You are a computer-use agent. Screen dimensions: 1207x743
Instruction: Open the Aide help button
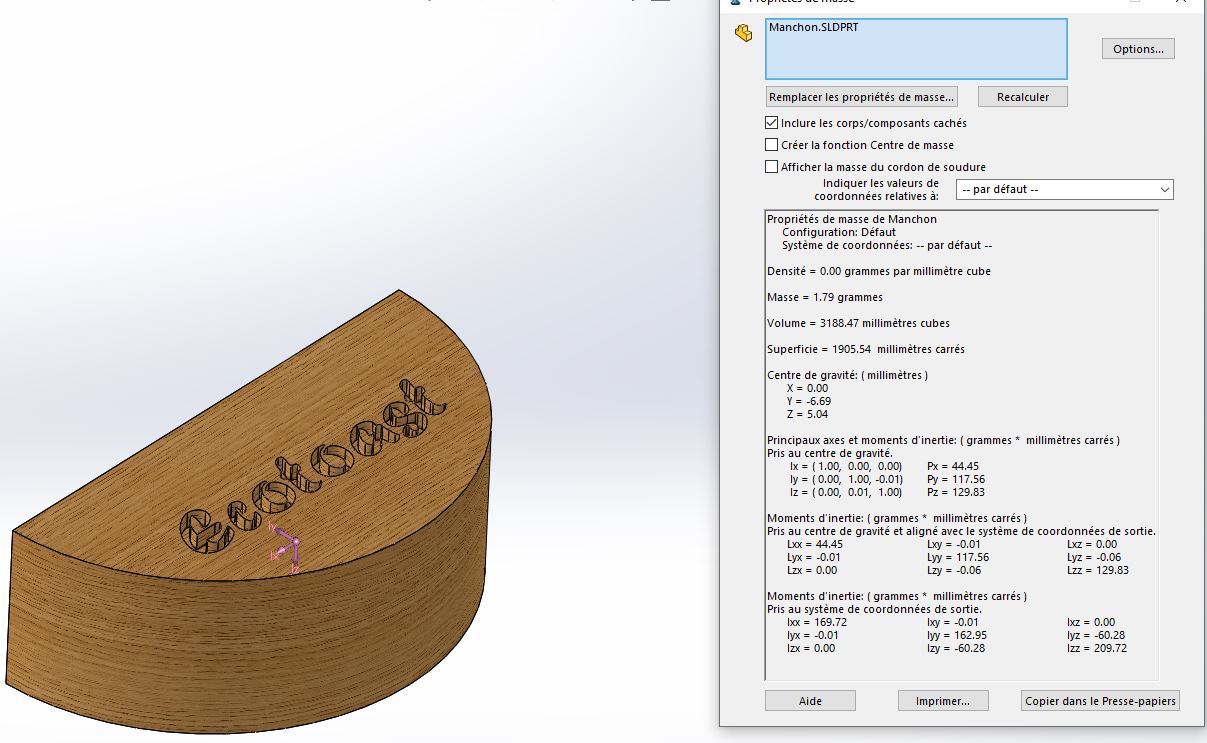pyautogui.click(x=810, y=701)
